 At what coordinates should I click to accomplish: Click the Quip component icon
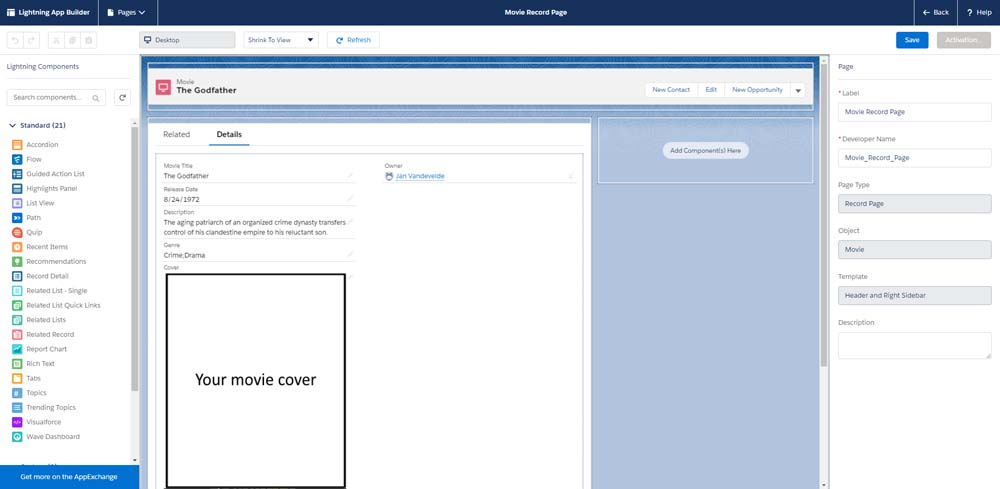(x=18, y=232)
